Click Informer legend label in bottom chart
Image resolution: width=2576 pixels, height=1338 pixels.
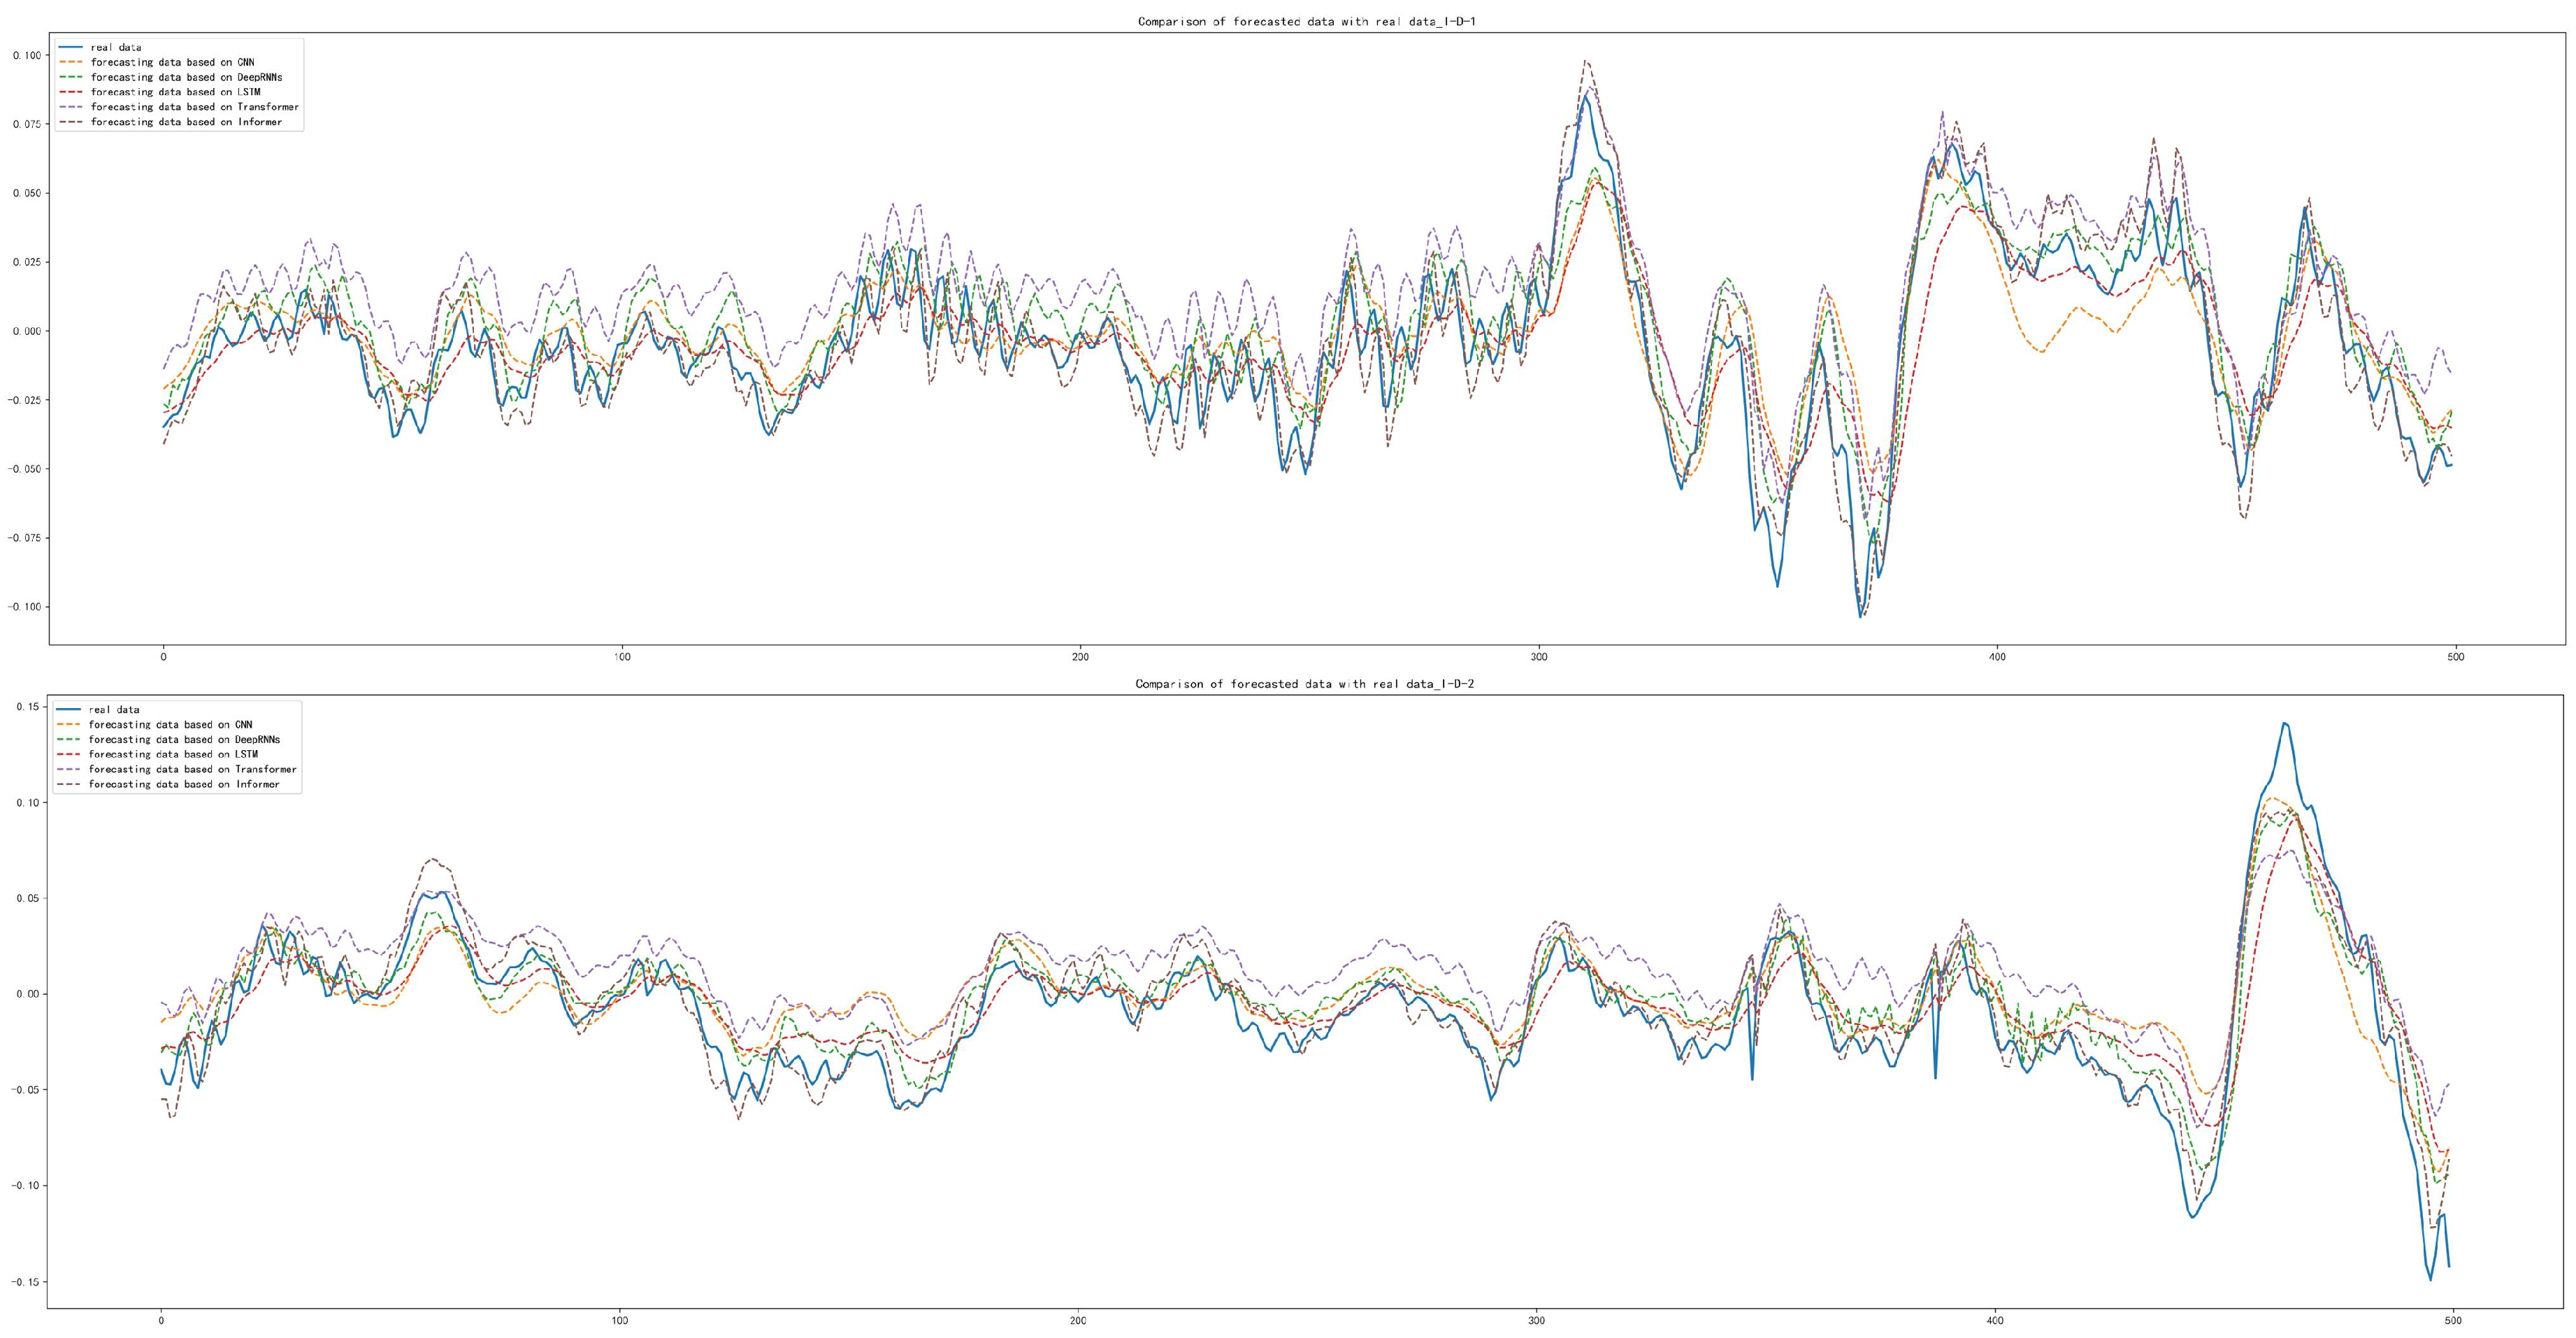tap(184, 785)
